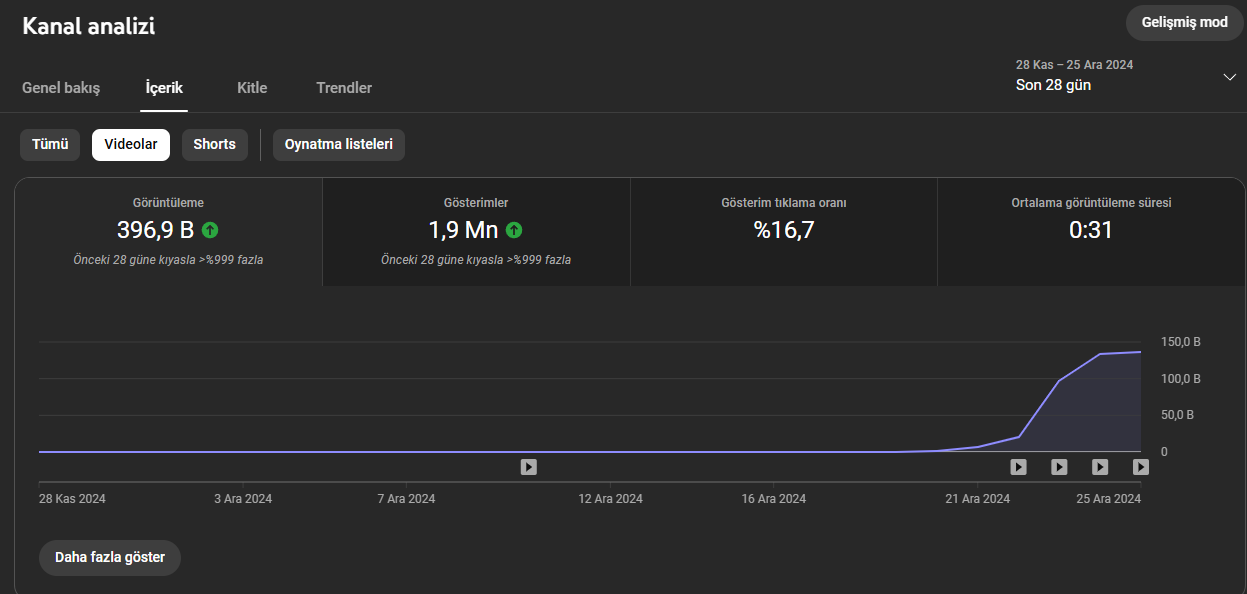Select the Ortalama görüntüleme süresi metric card
1247x594 pixels.
1091,232
